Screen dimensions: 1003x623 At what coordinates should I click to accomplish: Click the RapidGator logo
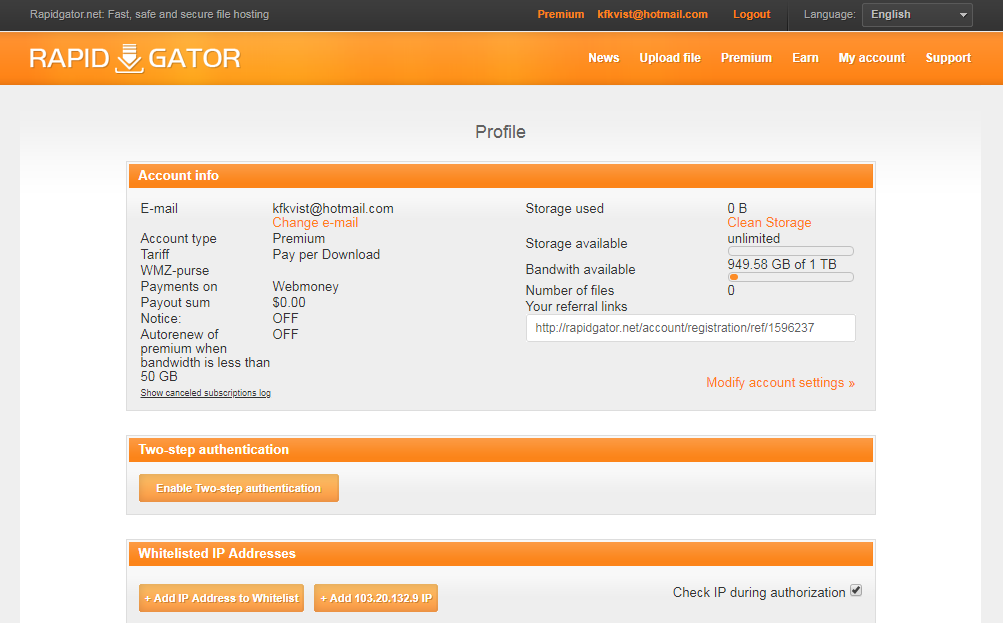click(x=135, y=58)
